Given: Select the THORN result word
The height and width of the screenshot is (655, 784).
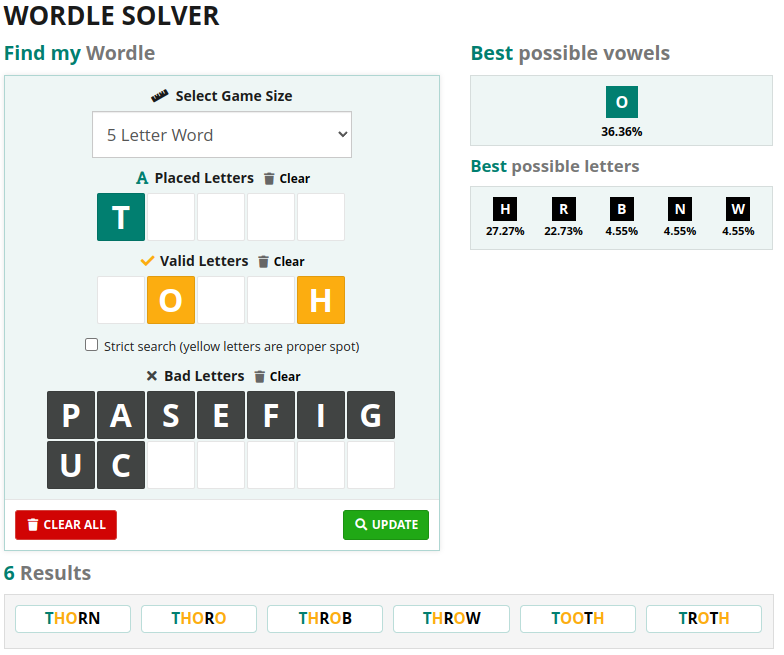Looking at the screenshot, I should (x=73, y=618).
